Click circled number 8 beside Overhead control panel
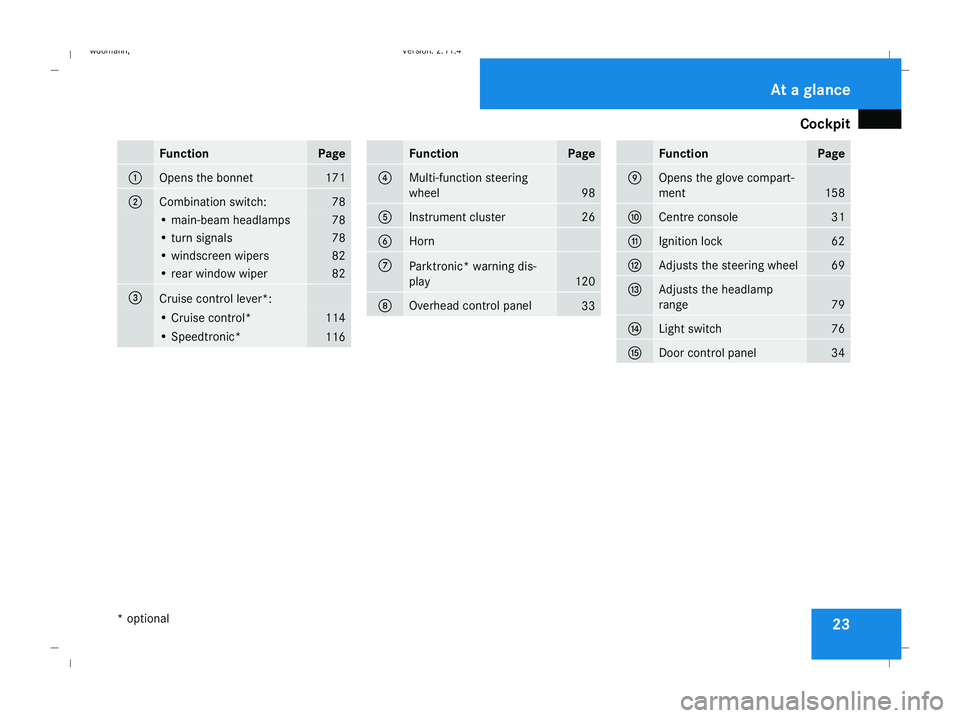 coord(385,306)
